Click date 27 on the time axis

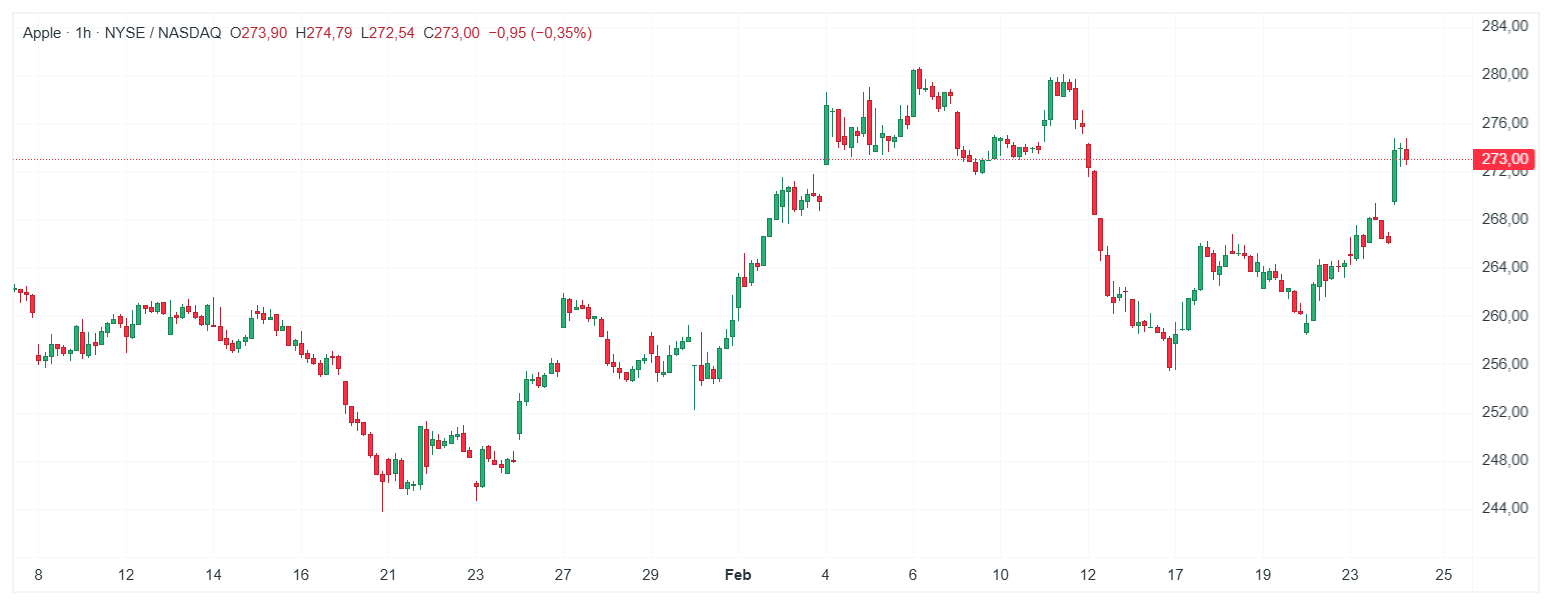(x=563, y=575)
